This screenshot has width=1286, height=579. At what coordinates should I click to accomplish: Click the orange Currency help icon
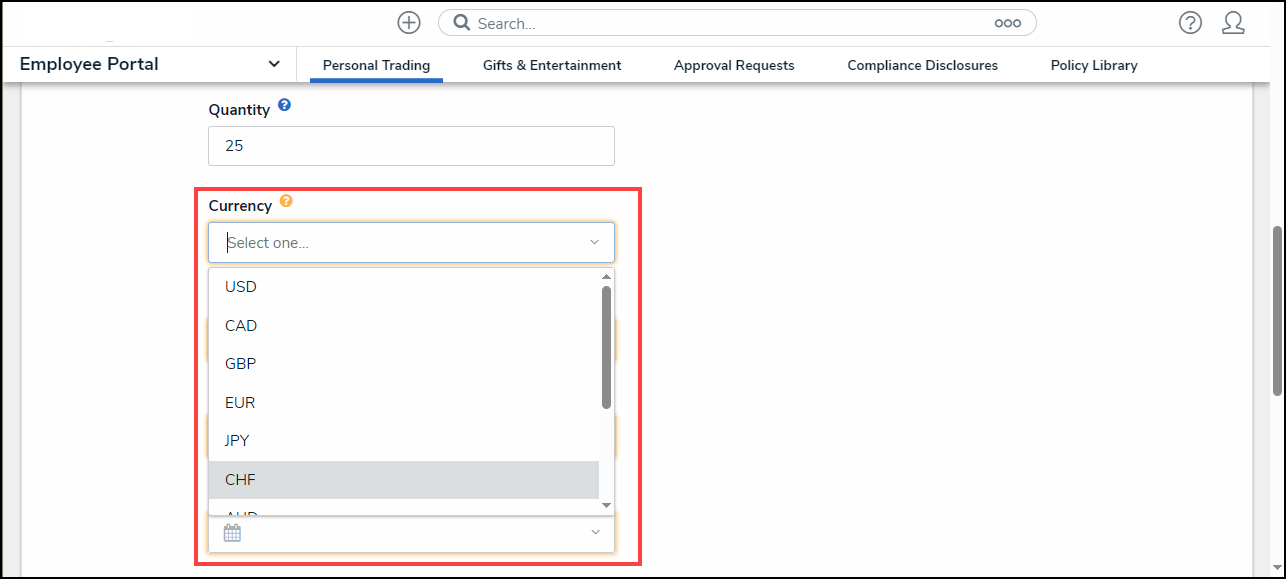pos(286,201)
